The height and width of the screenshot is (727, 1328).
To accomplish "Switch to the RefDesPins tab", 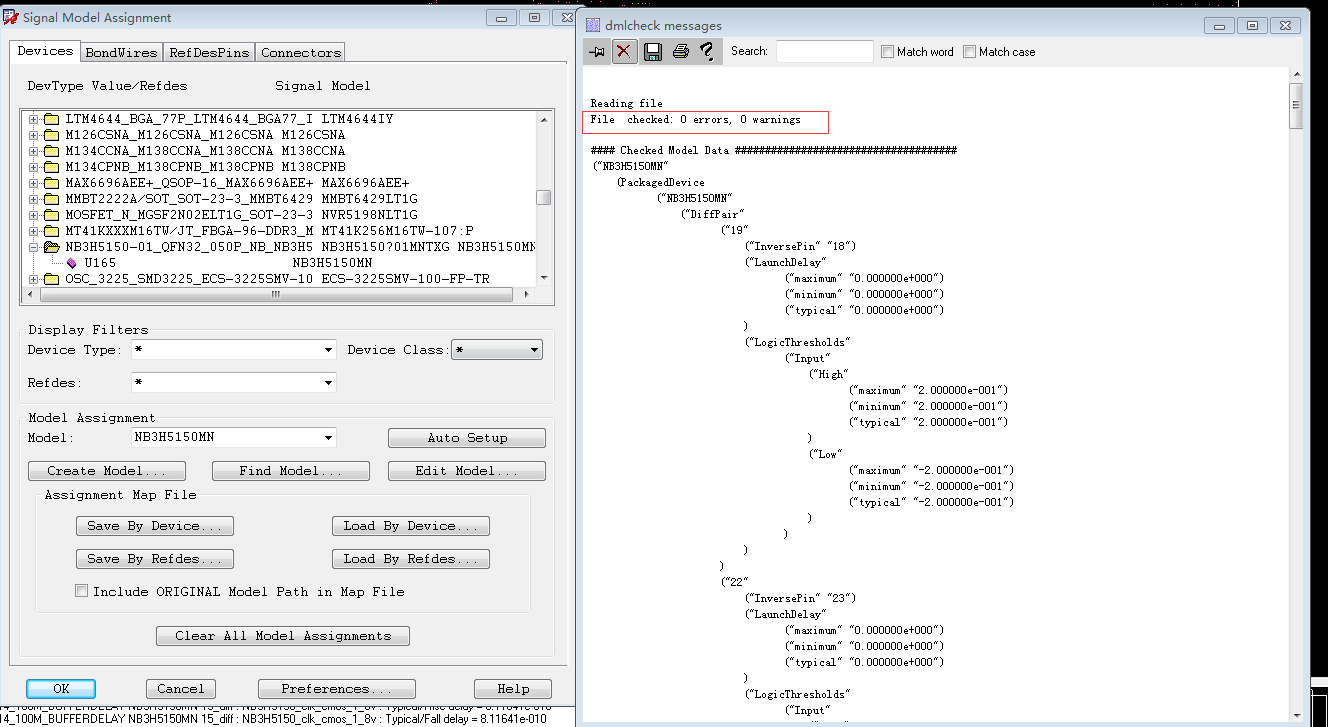I will click(x=209, y=52).
